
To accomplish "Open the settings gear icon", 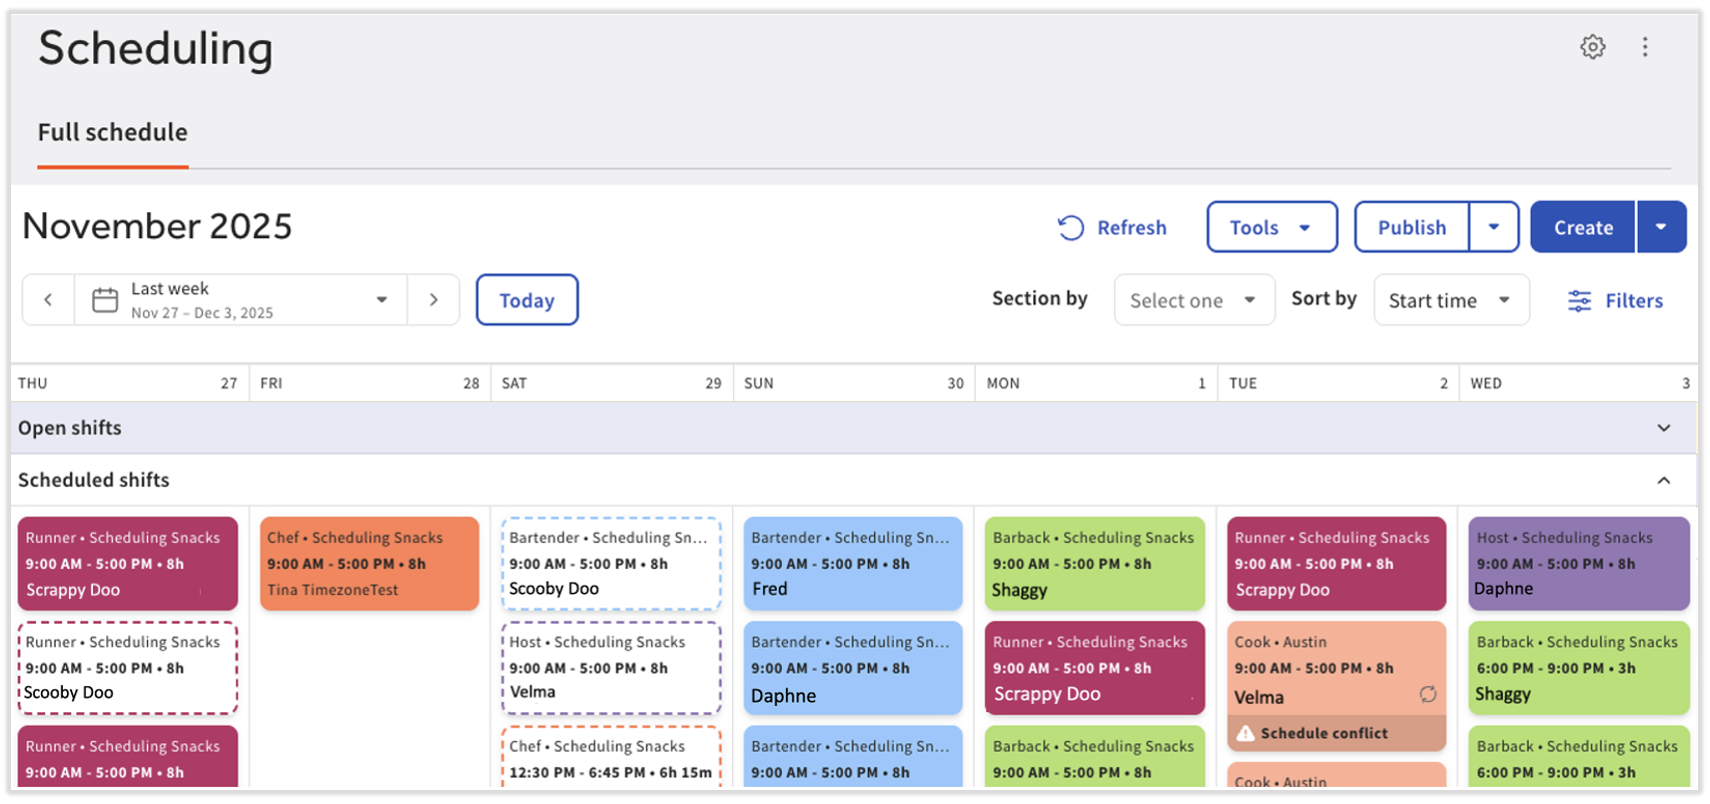I will pos(1592,47).
